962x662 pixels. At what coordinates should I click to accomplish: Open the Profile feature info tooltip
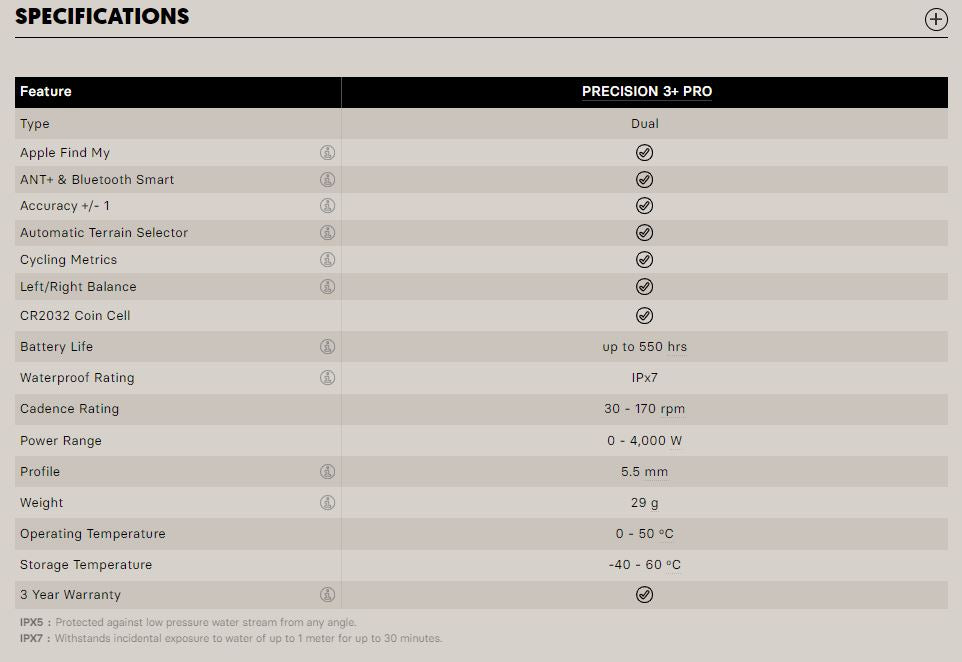pyautogui.click(x=328, y=471)
